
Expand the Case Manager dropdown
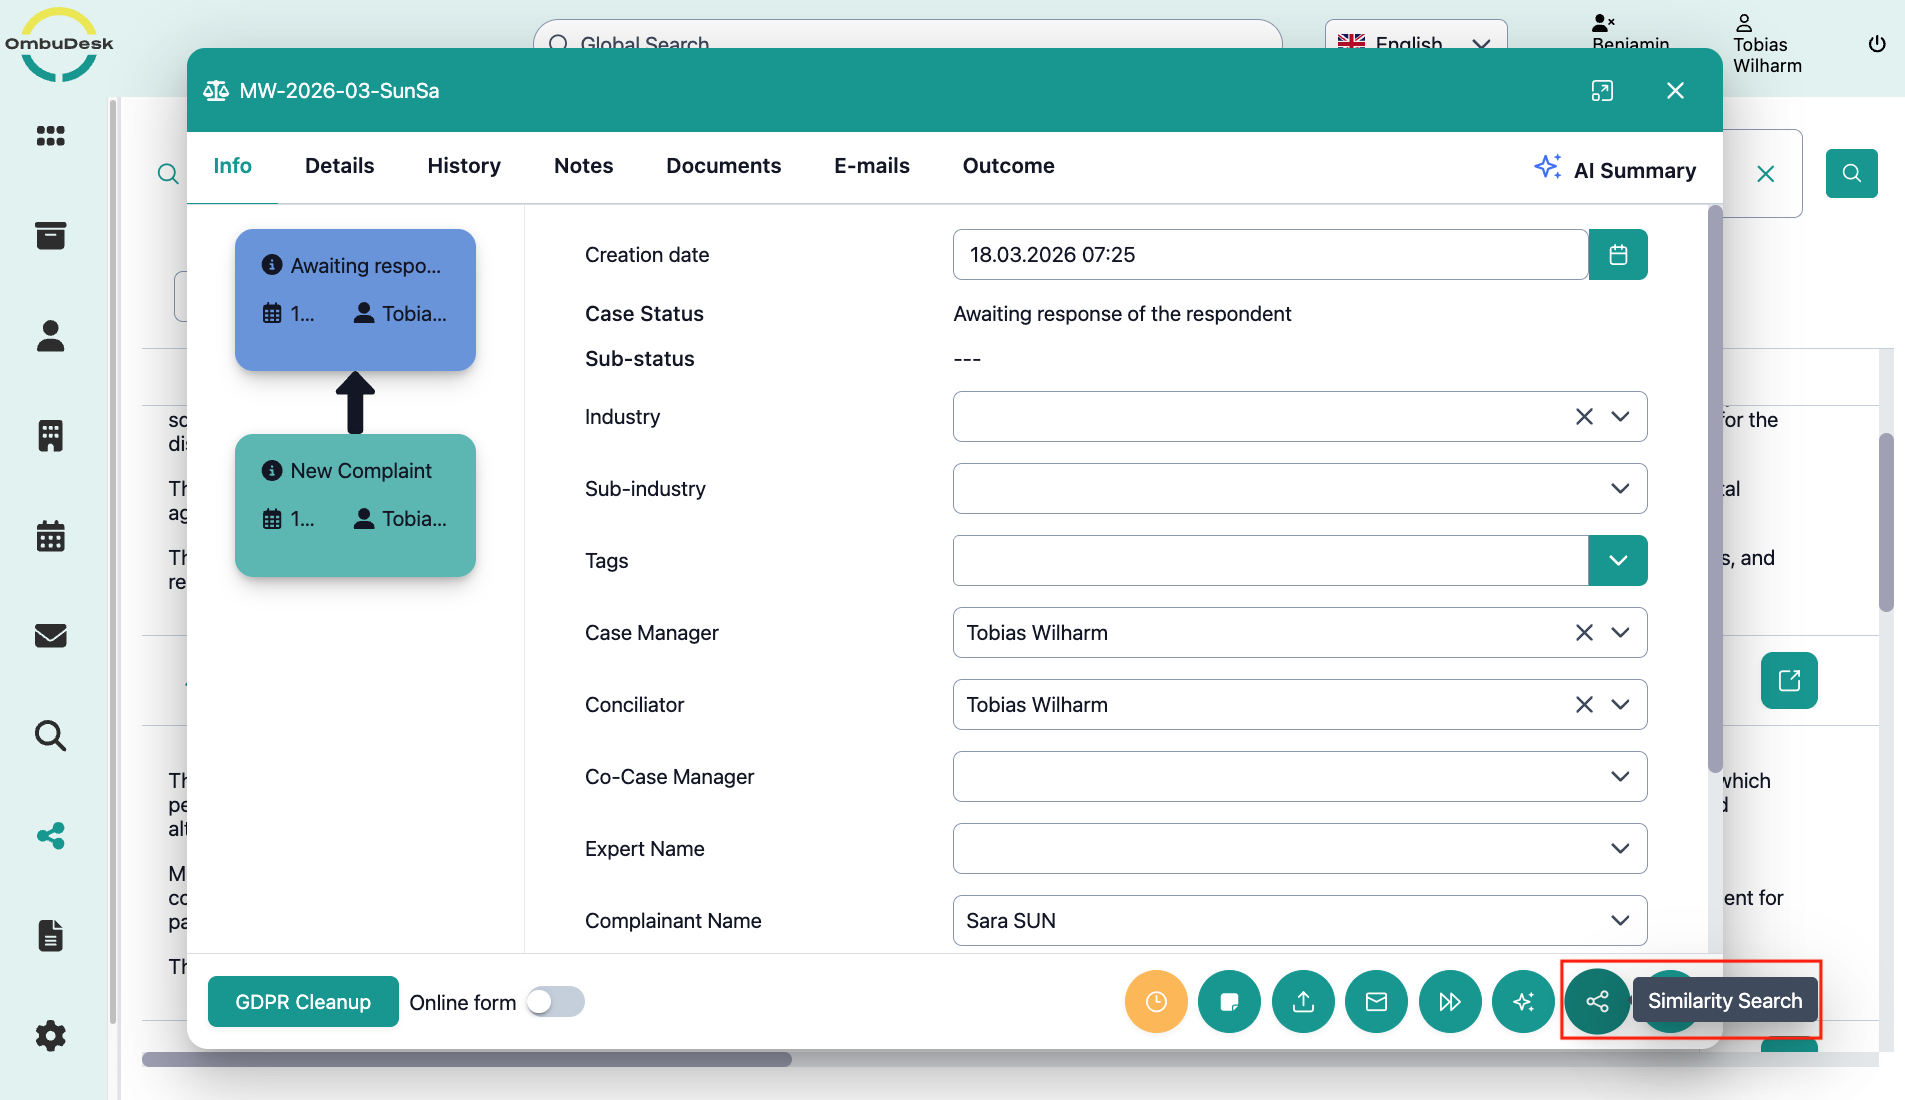[1620, 633]
